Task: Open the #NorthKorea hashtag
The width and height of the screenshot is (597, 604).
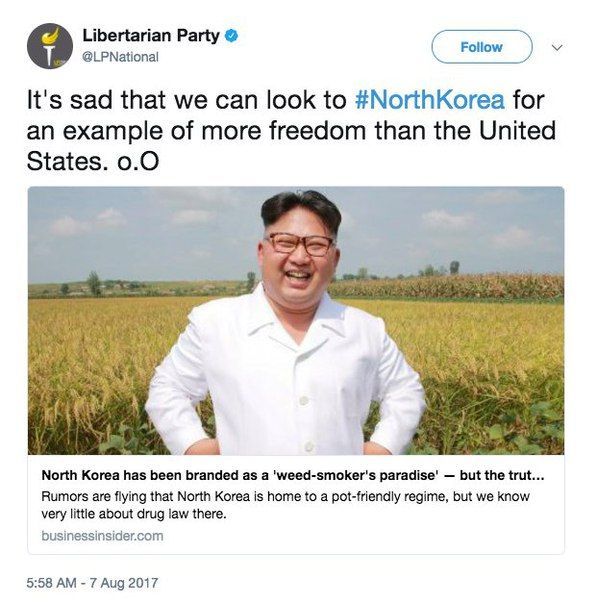Action: click(429, 99)
